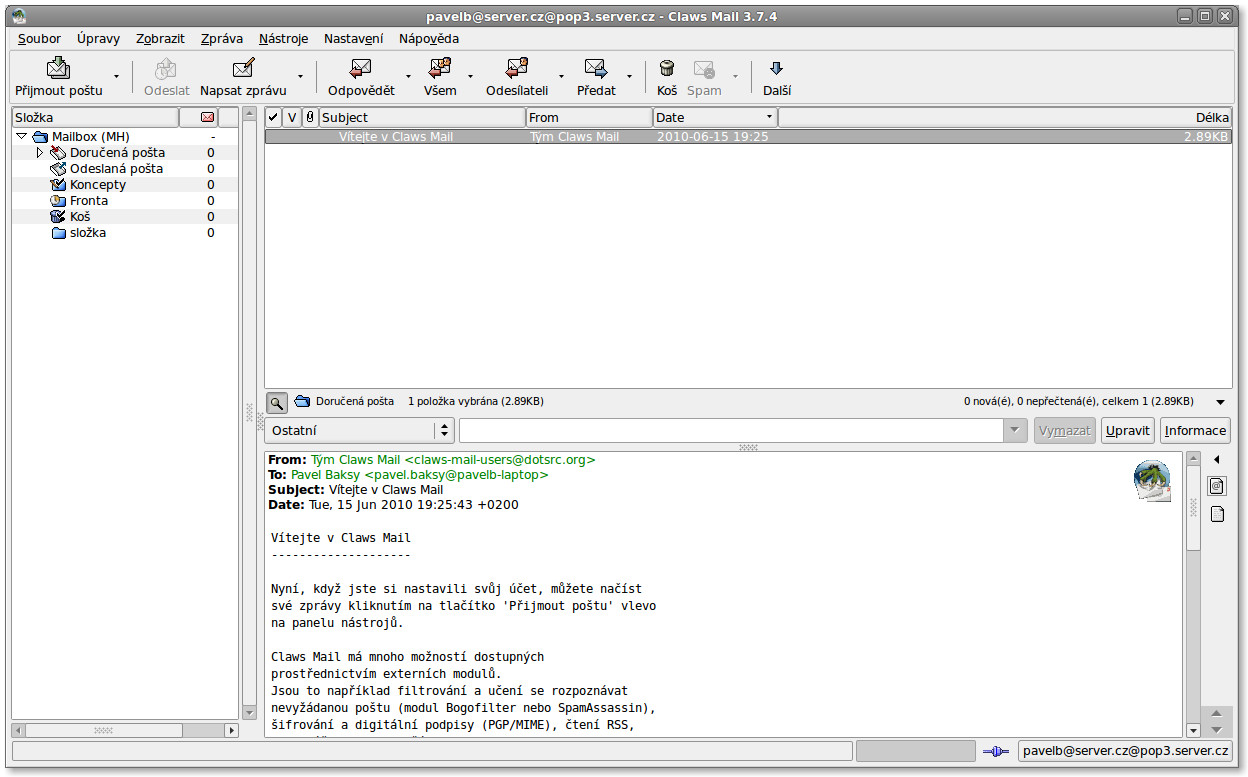Viewport: 1248px width, 777px height.
Task: Click the folder list horizontal scrollbar
Action: [125, 731]
